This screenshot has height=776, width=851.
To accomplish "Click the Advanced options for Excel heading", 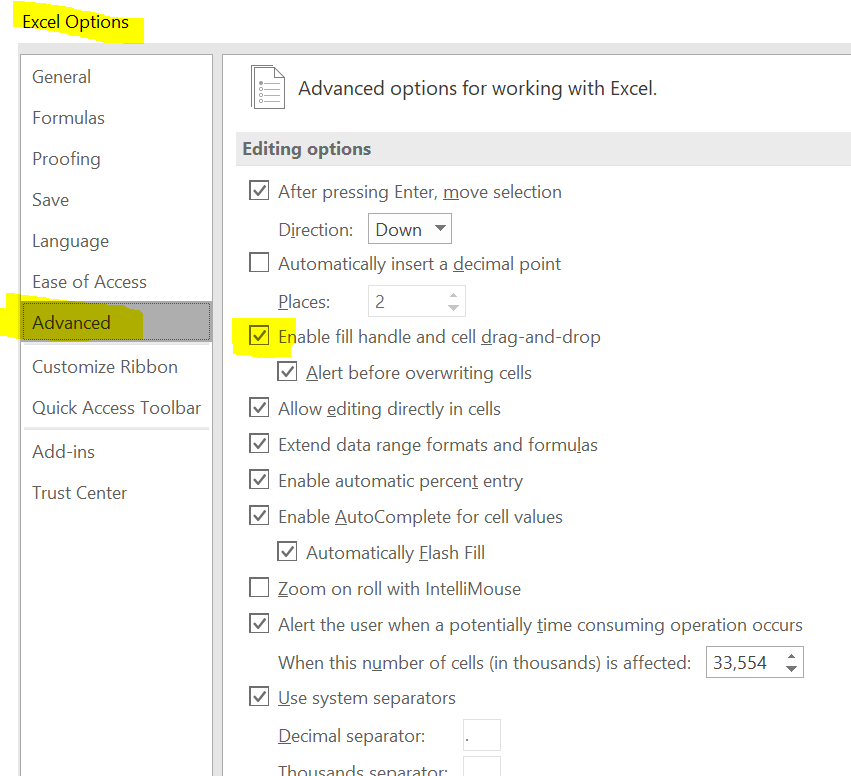I will pos(478,88).
